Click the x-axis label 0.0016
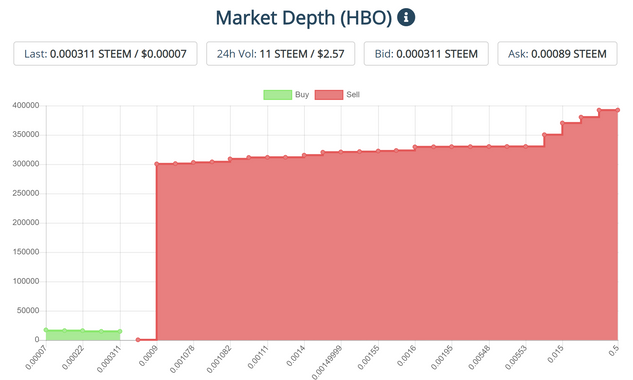The height and width of the screenshot is (380, 633). [x=406, y=355]
